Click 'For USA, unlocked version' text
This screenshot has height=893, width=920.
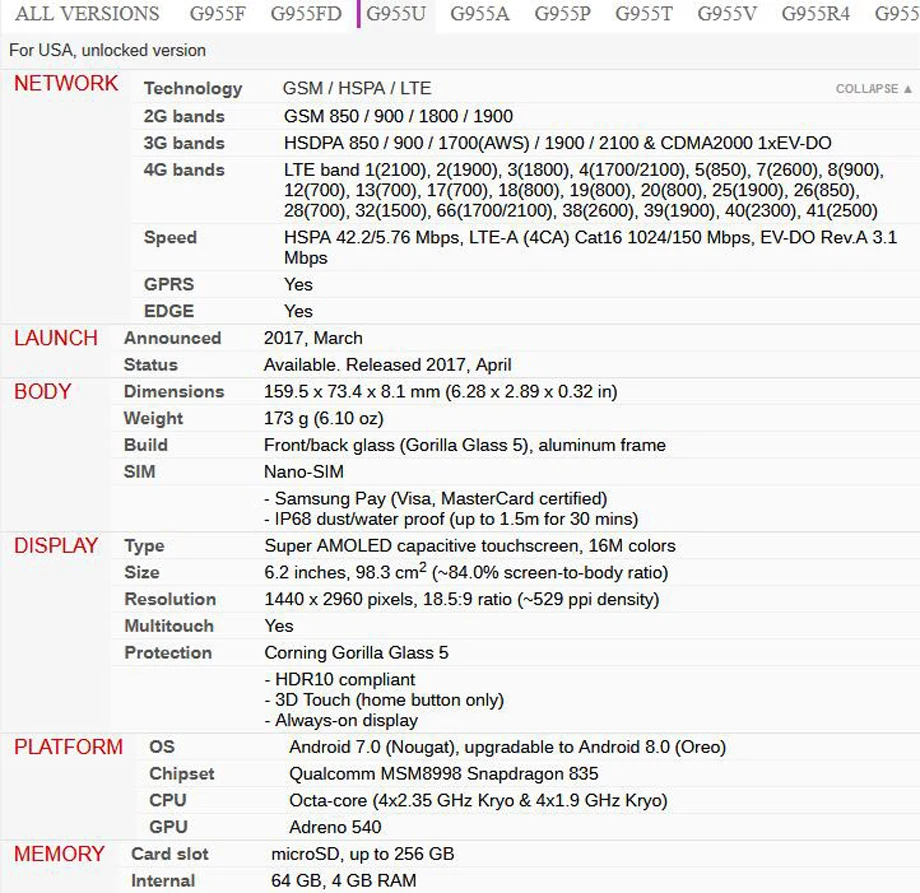107,50
